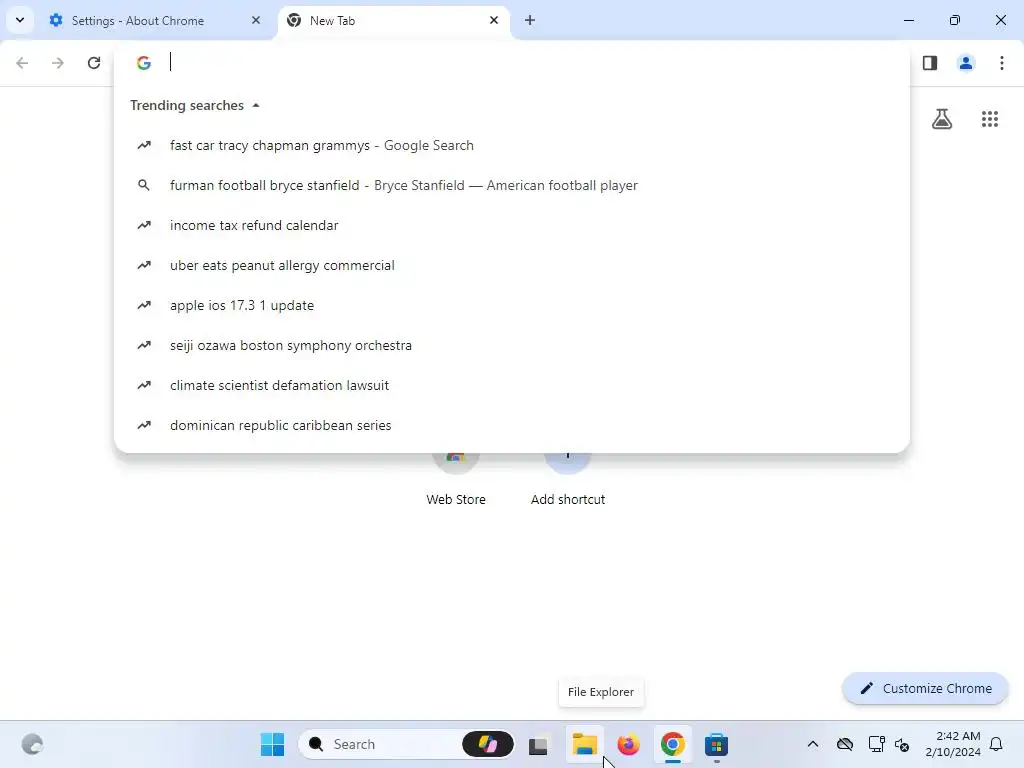Viewport: 1024px width, 768px height.
Task: Close the Settings - About Chrome tab
Action: coord(256,20)
